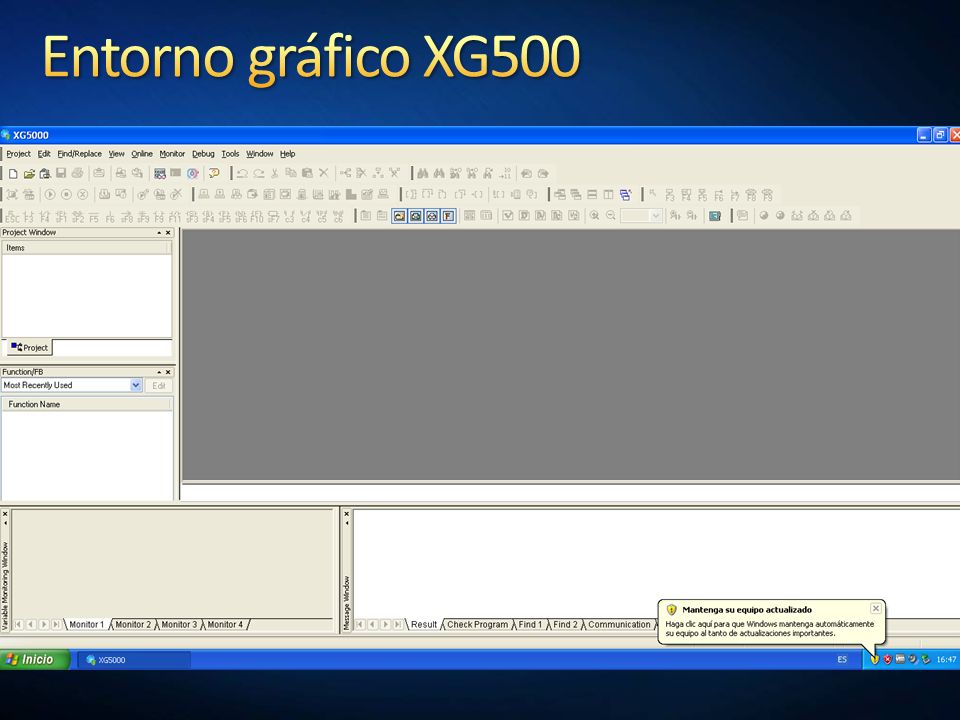The width and height of the screenshot is (960, 720).
Task: Switch to the Check Program tab
Action: point(478,624)
